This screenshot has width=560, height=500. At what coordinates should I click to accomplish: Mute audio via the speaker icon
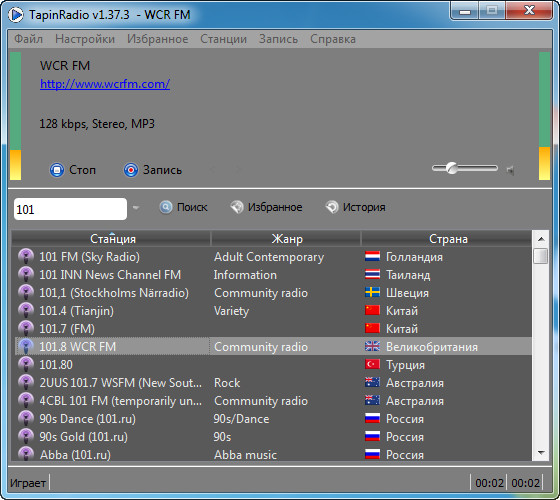coord(510,170)
